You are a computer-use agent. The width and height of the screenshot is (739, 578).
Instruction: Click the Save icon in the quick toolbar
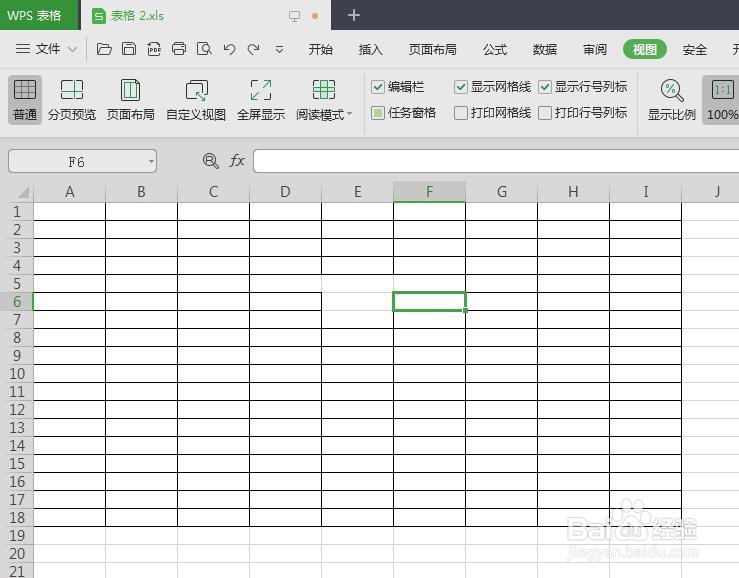pyautogui.click(x=129, y=49)
